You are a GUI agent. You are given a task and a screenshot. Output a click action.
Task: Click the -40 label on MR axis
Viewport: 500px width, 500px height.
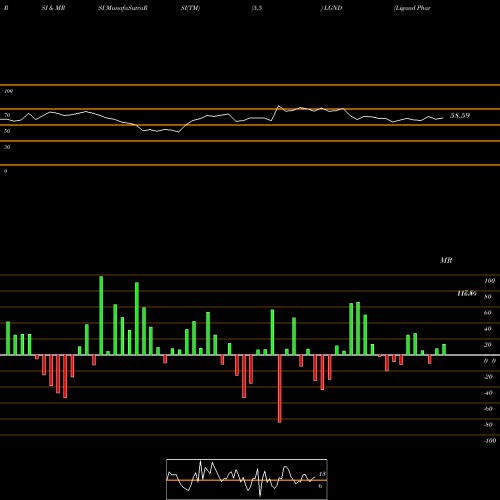pyautogui.click(x=488, y=393)
